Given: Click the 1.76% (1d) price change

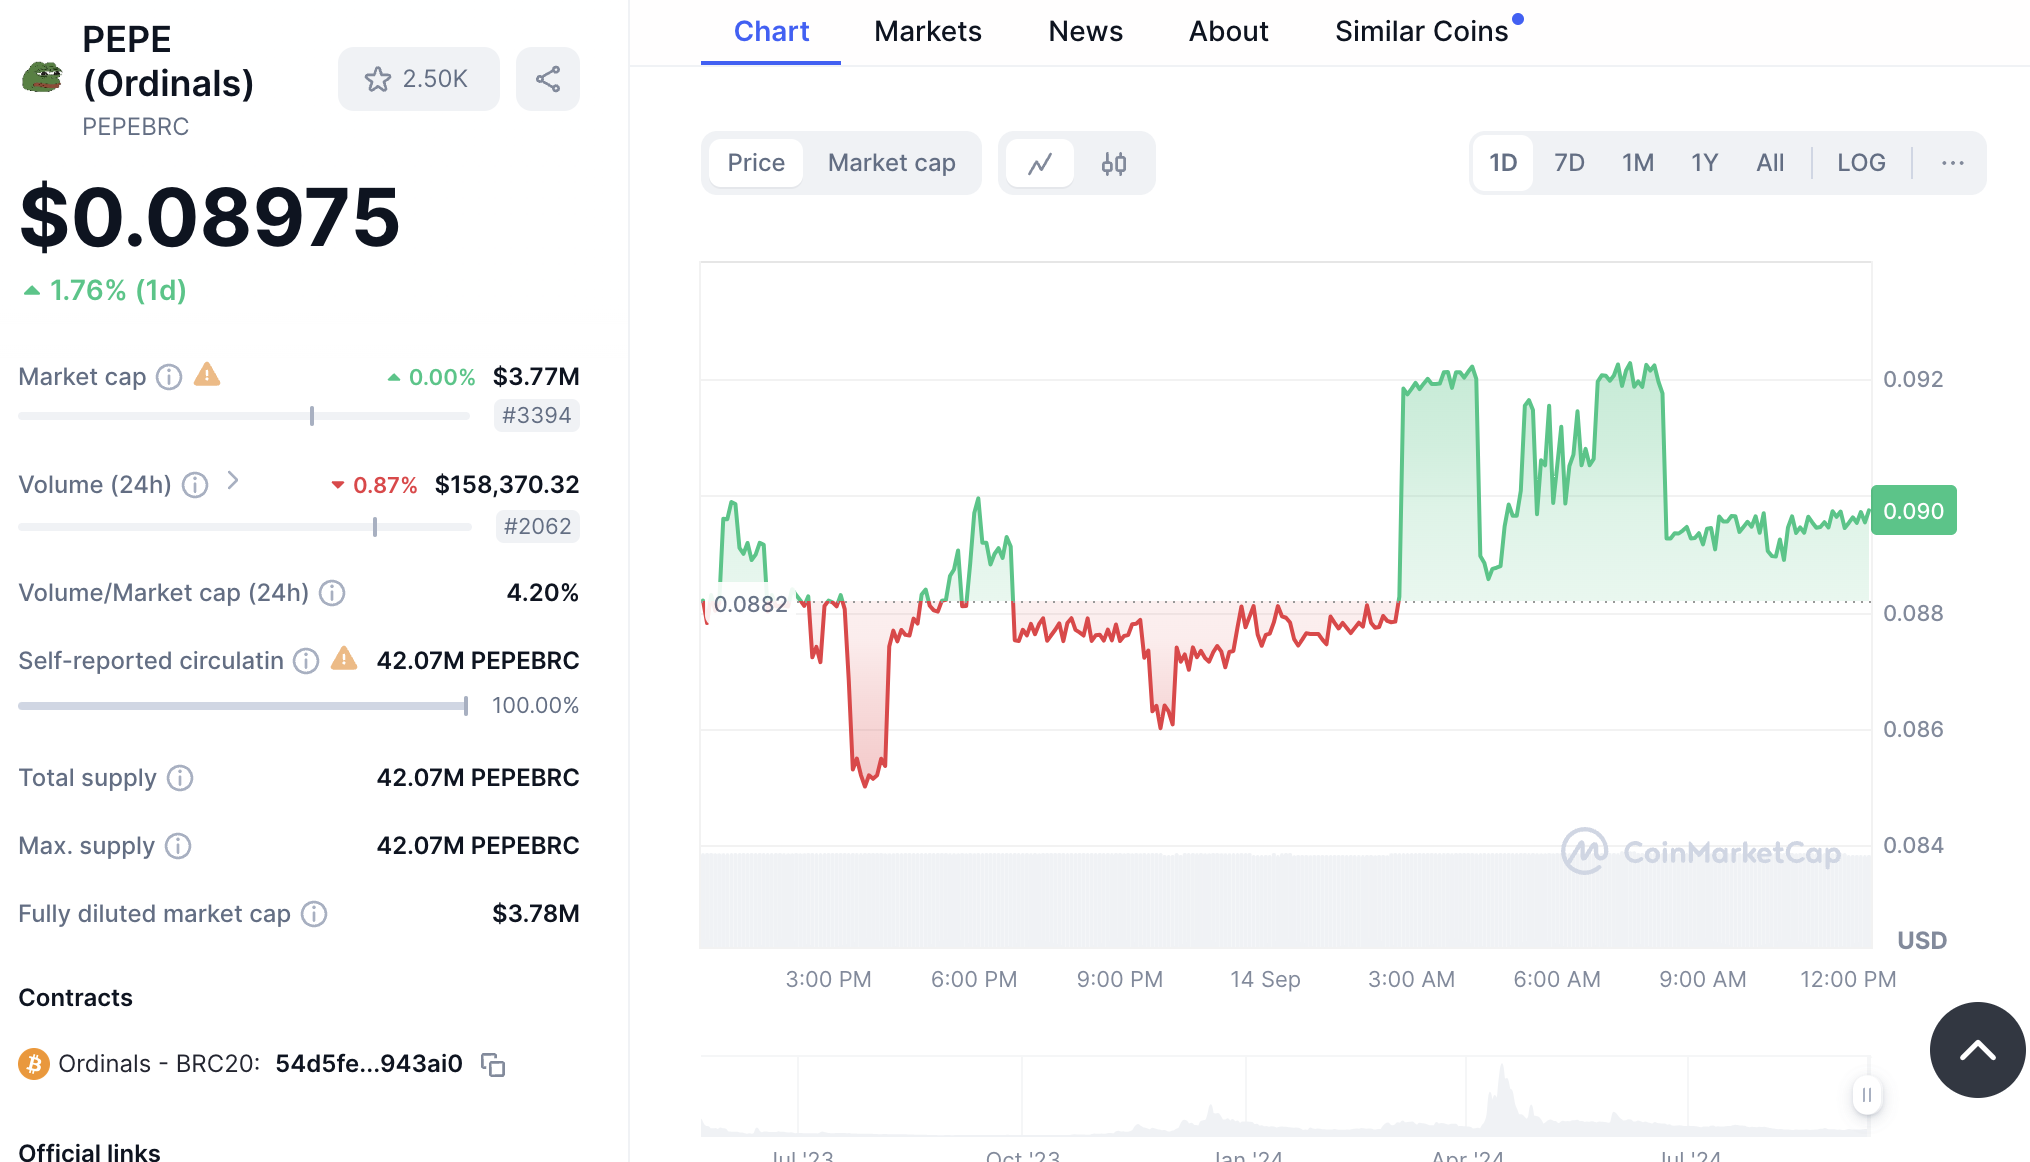Looking at the screenshot, I should pyautogui.click(x=105, y=291).
